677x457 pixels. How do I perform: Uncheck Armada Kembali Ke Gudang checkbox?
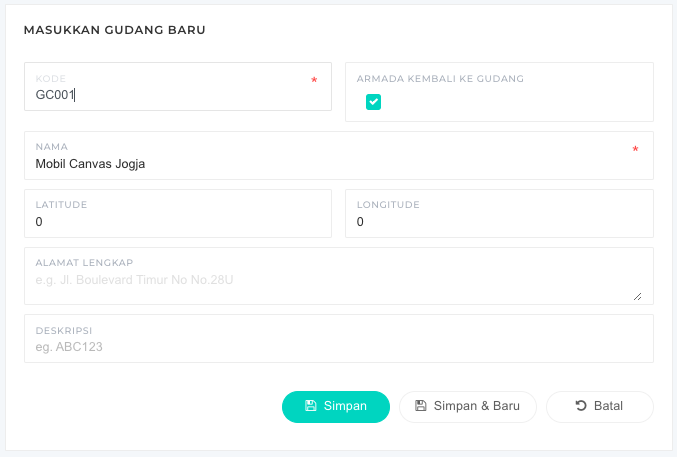pos(373,101)
